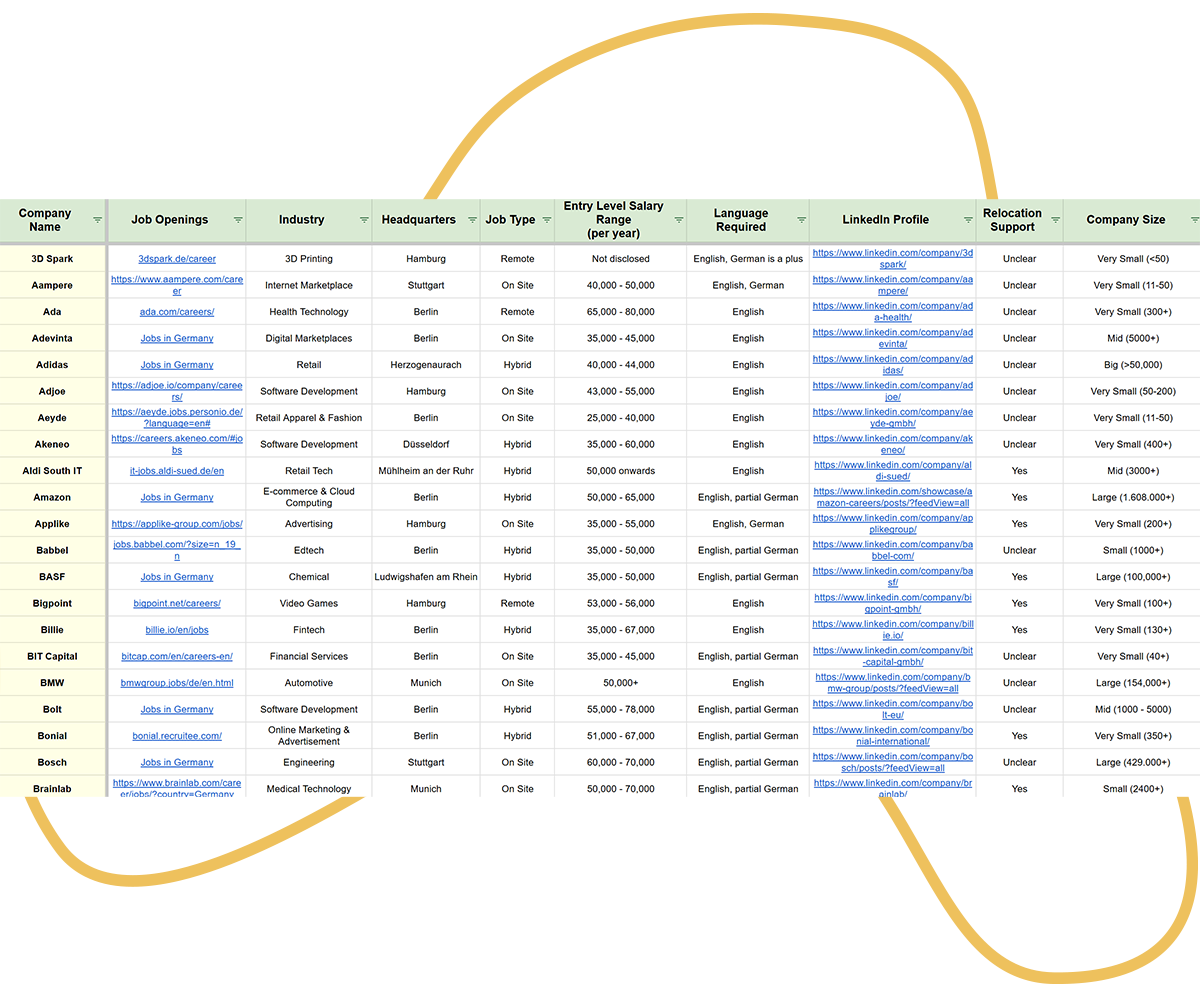Select the Mid (1000 - 5000) size cell
Image resolution: width=1200 pixels, height=996 pixels.
(x=1133, y=709)
